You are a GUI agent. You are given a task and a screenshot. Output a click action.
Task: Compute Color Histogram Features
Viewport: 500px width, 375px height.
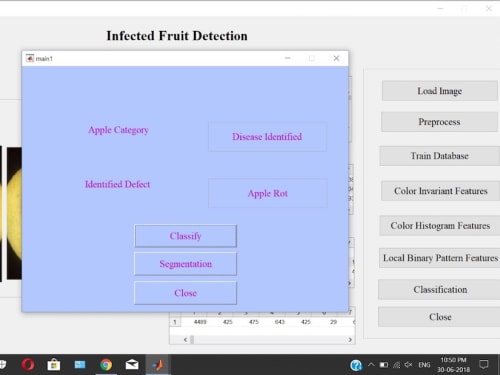[x=440, y=226]
